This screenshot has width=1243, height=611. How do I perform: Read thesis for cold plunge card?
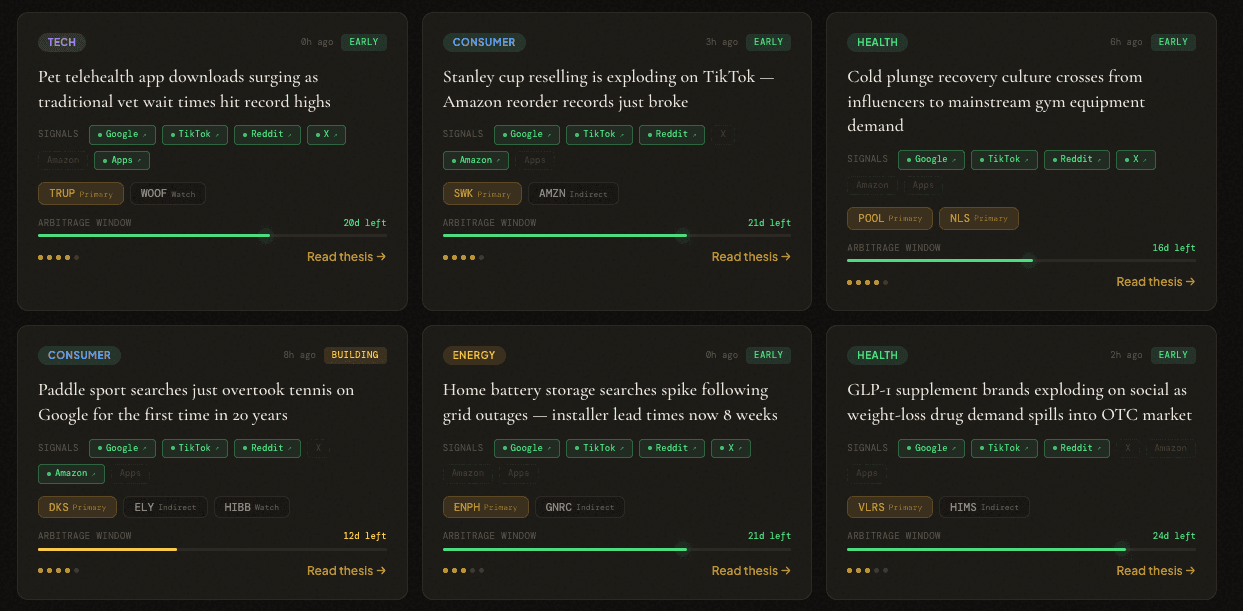[1156, 282]
